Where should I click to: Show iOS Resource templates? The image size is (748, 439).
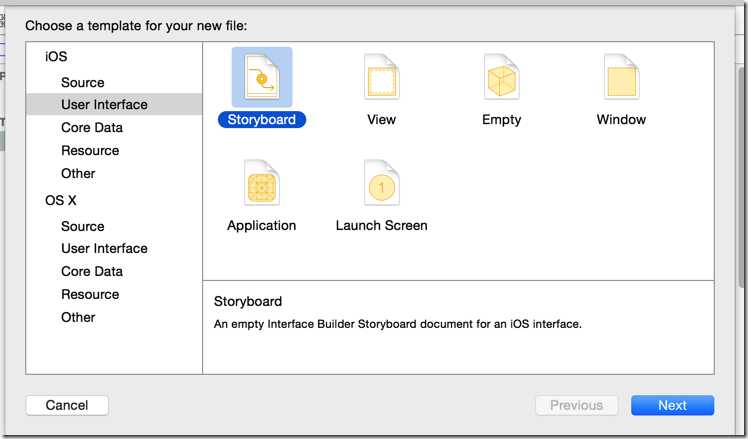click(90, 150)
